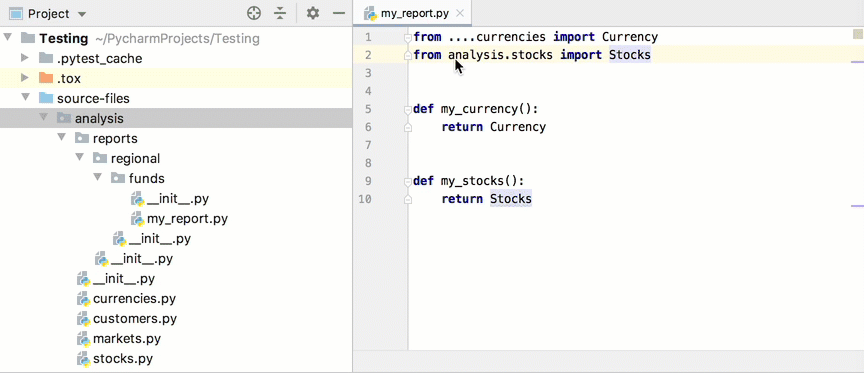
Task: Click the Python file icon of my_report.py in tree
Action: [137, 219]
